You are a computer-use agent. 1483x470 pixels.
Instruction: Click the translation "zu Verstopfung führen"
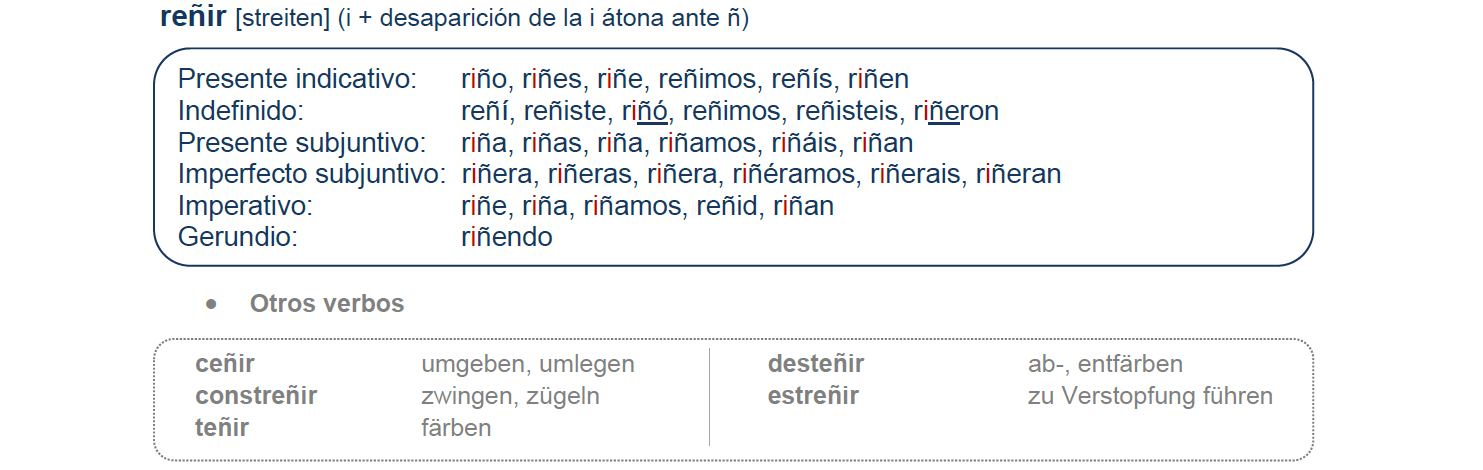click(1150, 396)
